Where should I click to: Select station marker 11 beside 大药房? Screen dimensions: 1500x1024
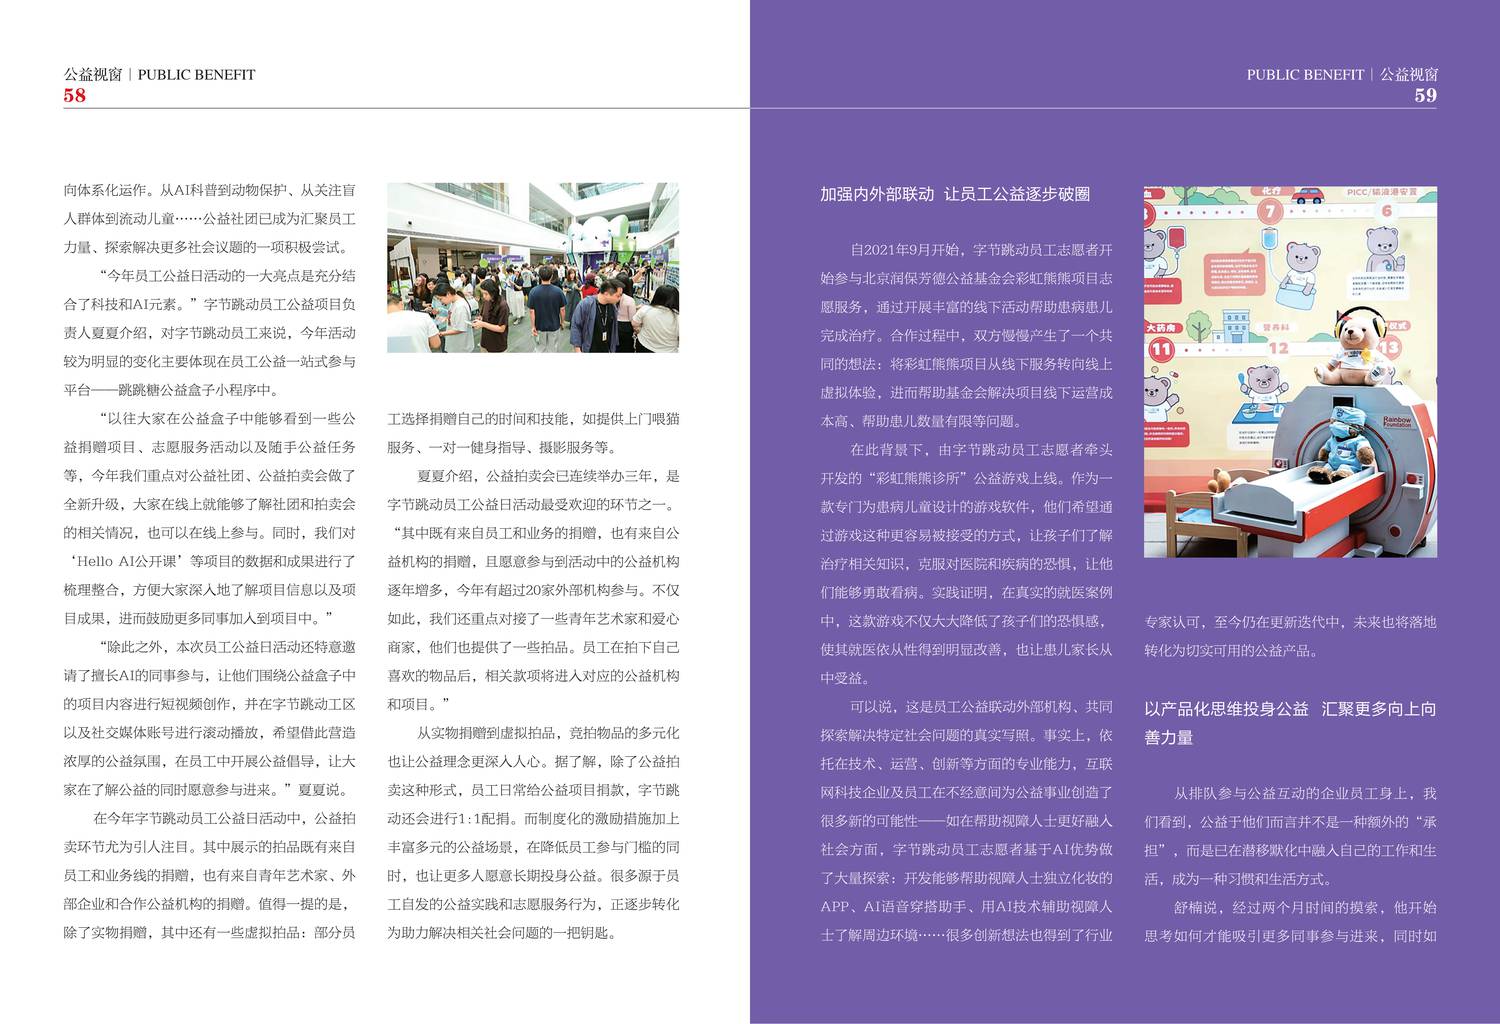click(x=1160, y=349)
